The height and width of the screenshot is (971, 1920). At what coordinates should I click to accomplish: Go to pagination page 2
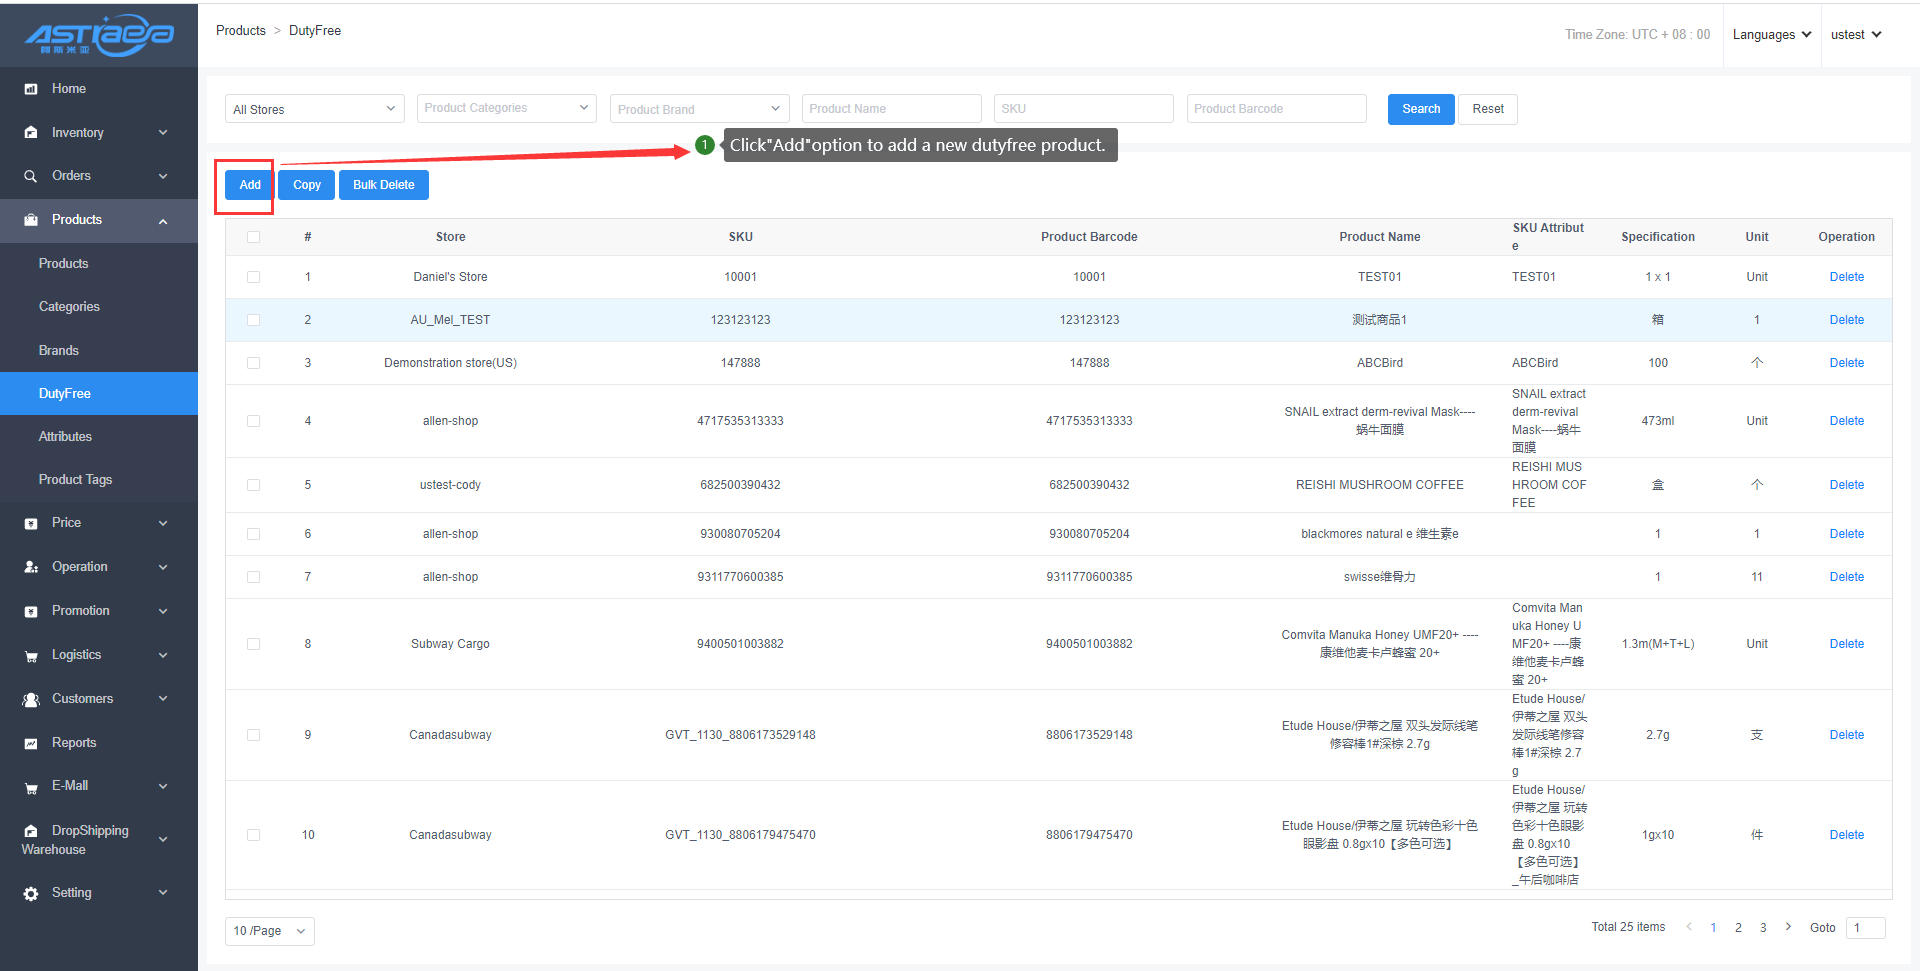point(1738,928)
